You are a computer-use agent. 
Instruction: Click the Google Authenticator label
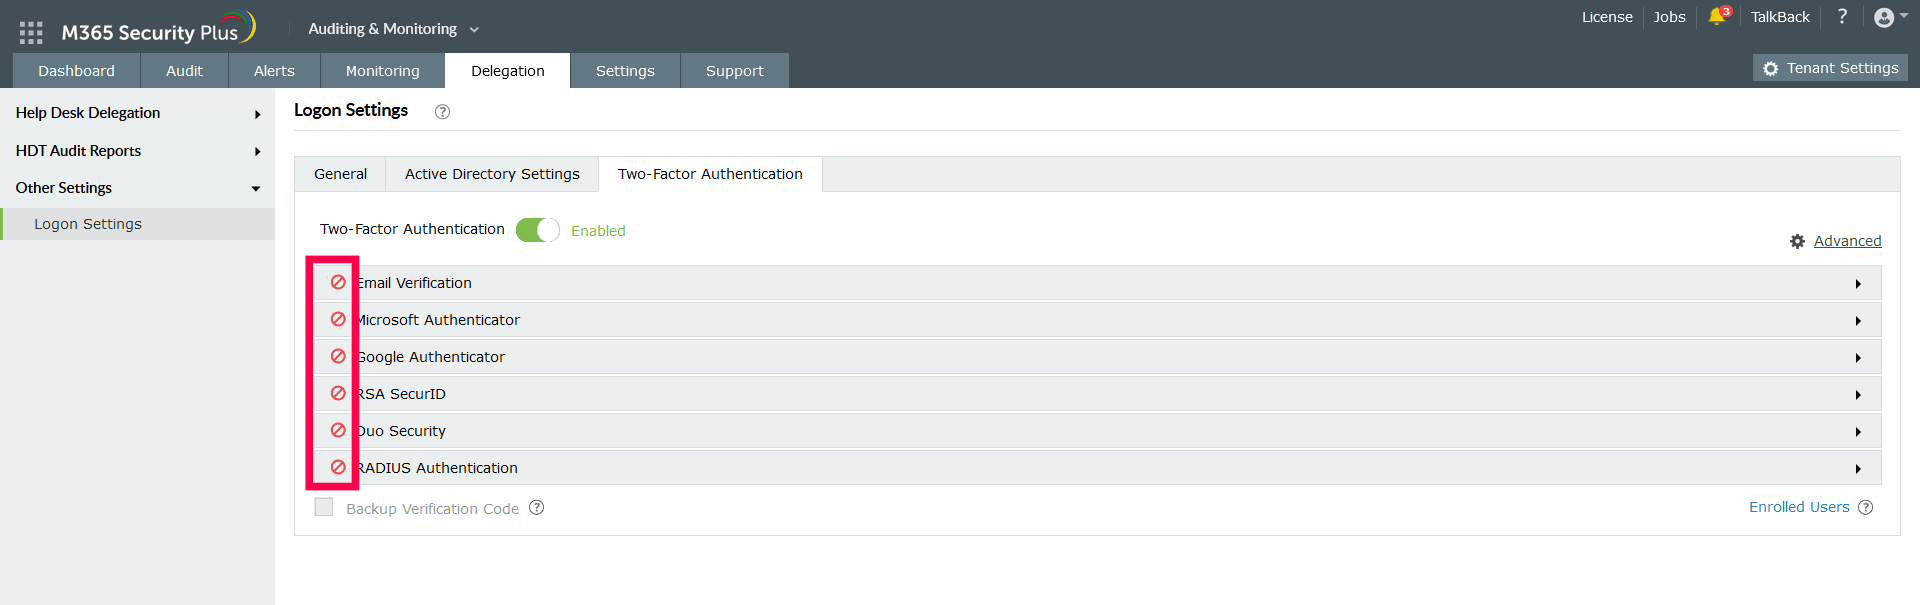coord(431,357)
